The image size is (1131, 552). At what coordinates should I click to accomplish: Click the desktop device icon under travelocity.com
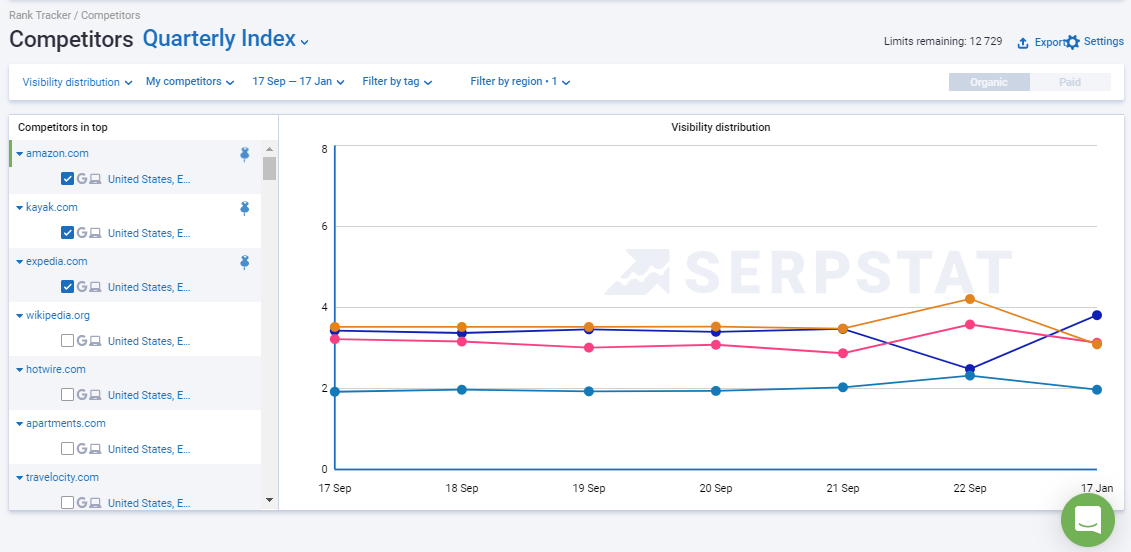click(x=95, y=503)
